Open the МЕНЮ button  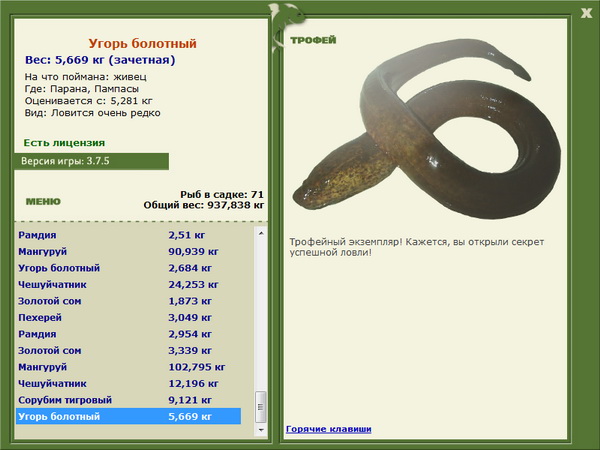43,201
